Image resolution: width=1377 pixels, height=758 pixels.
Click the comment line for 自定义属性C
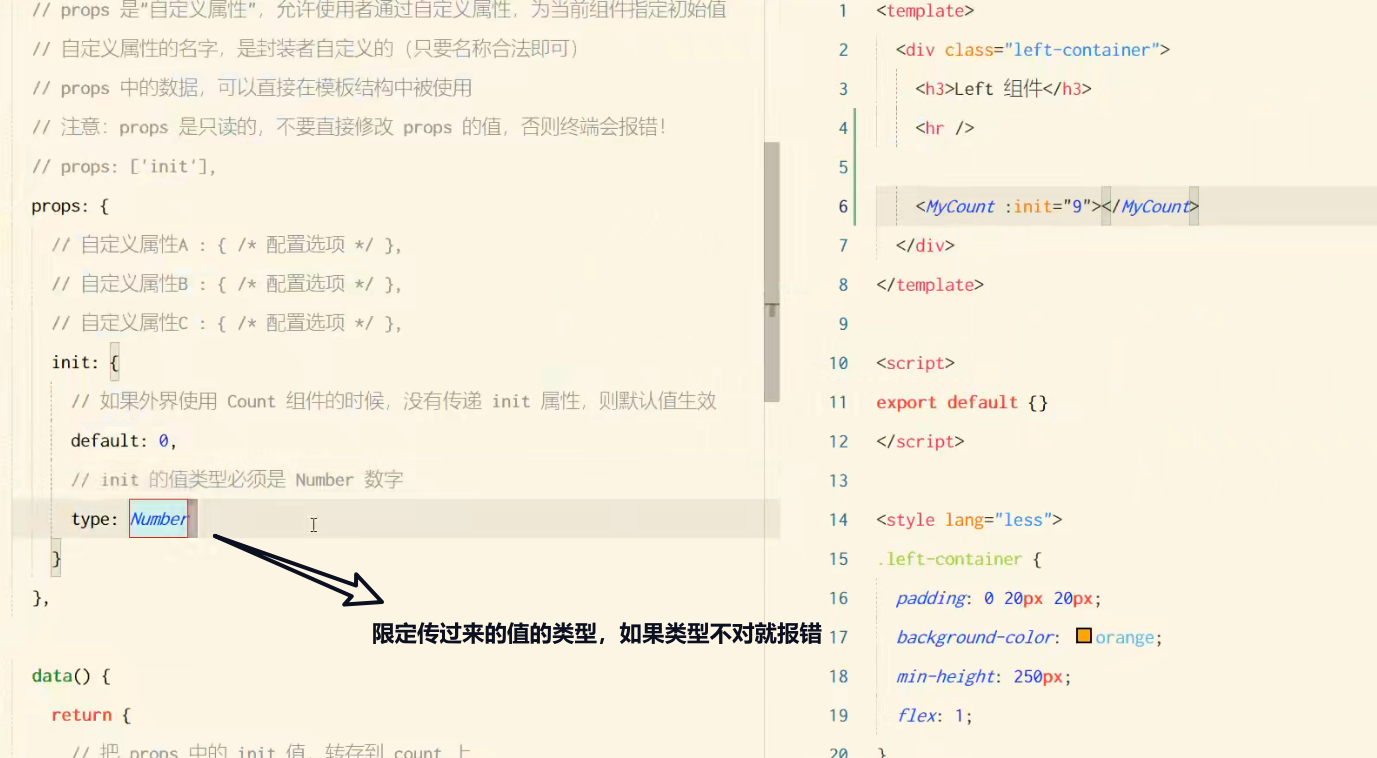pyautogui.click(x=227, y=323)
